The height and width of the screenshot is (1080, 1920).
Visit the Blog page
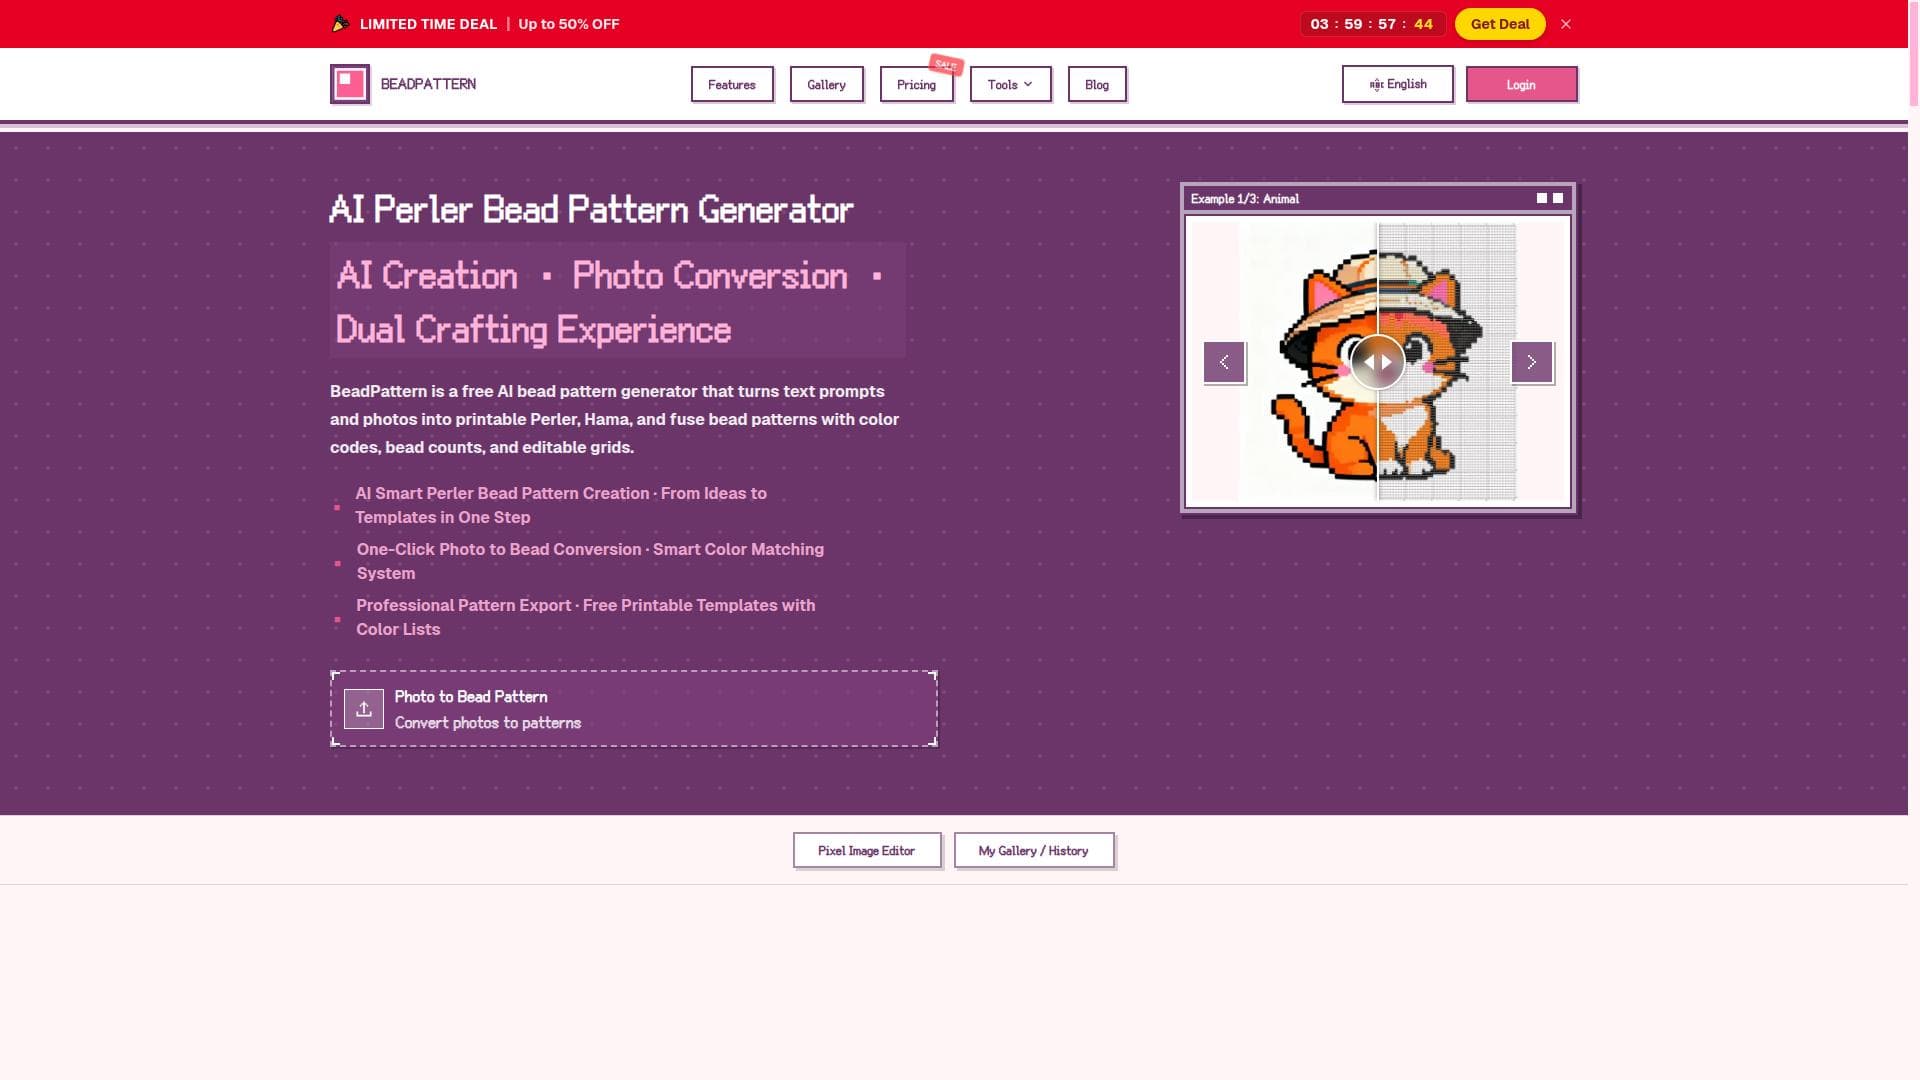tap(1097, 84)
